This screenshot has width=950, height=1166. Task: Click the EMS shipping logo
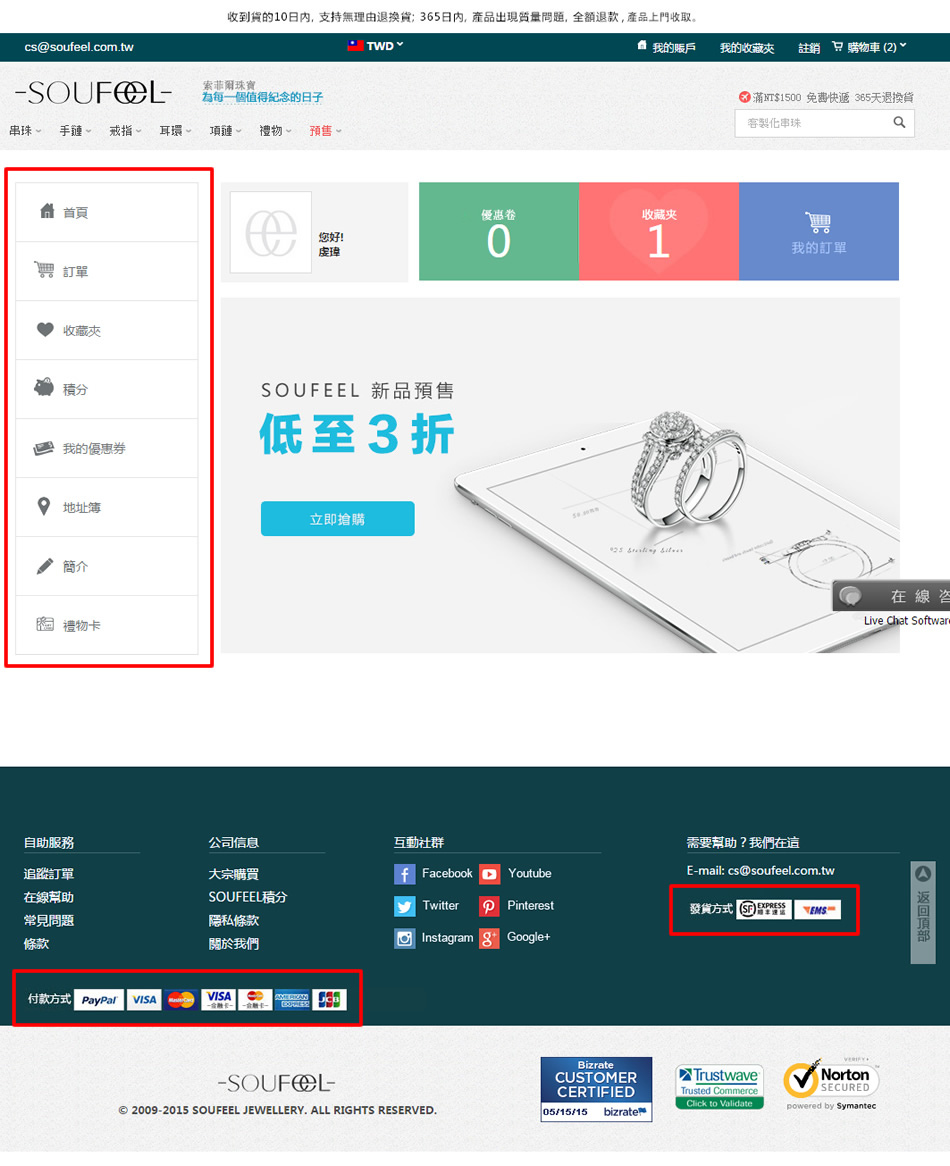tap(818, 909)
